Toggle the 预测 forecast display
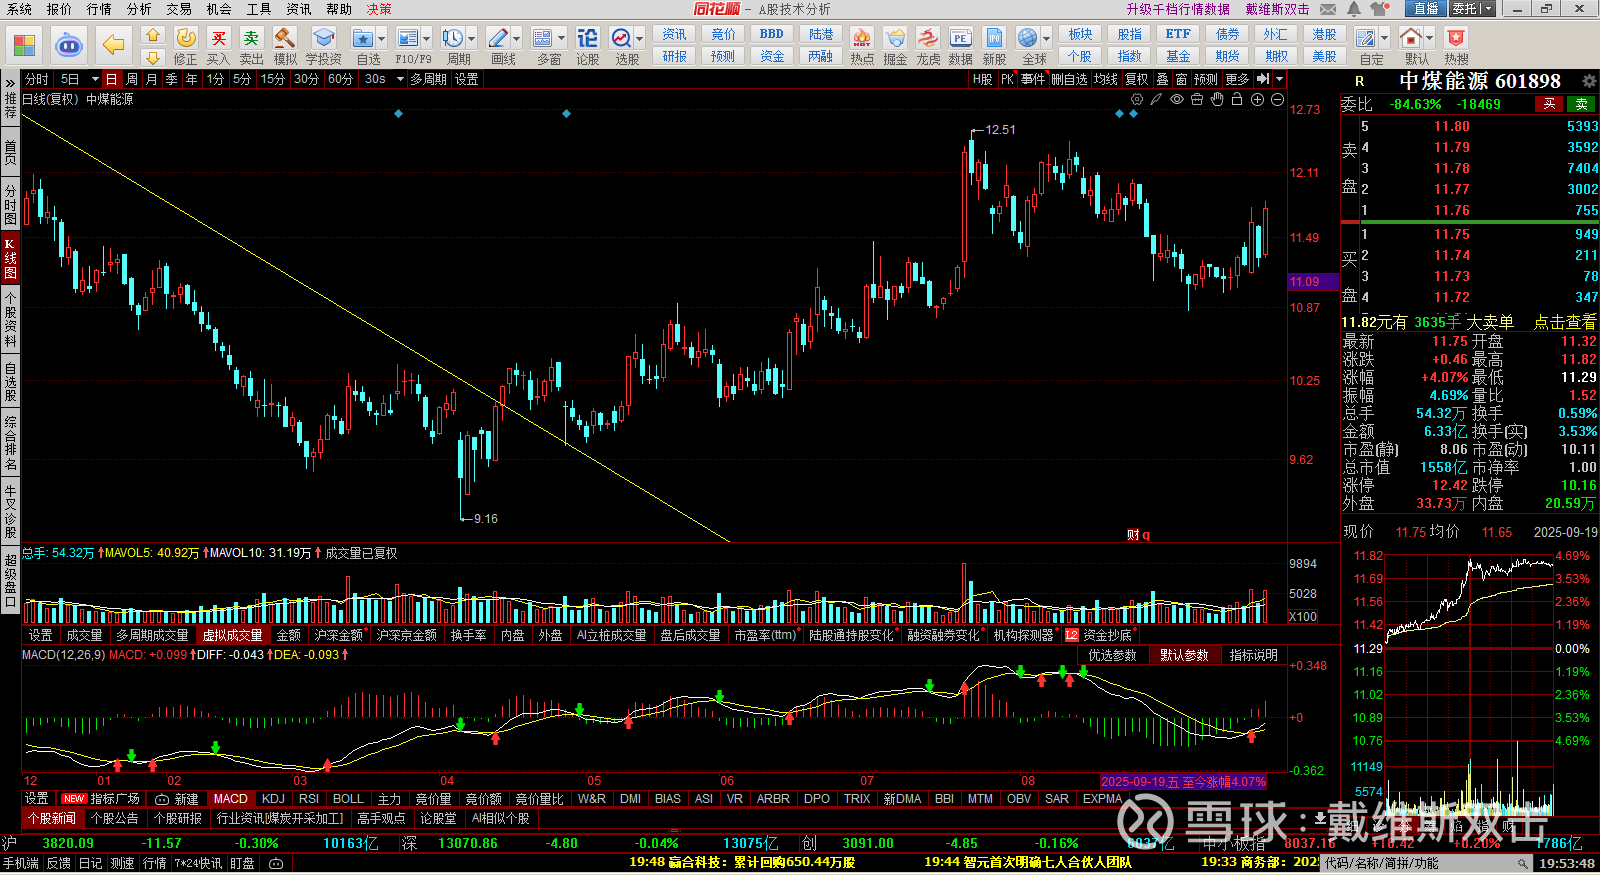The height and width of the screenshot is (875, 1600). click(x=1206, y=79)
